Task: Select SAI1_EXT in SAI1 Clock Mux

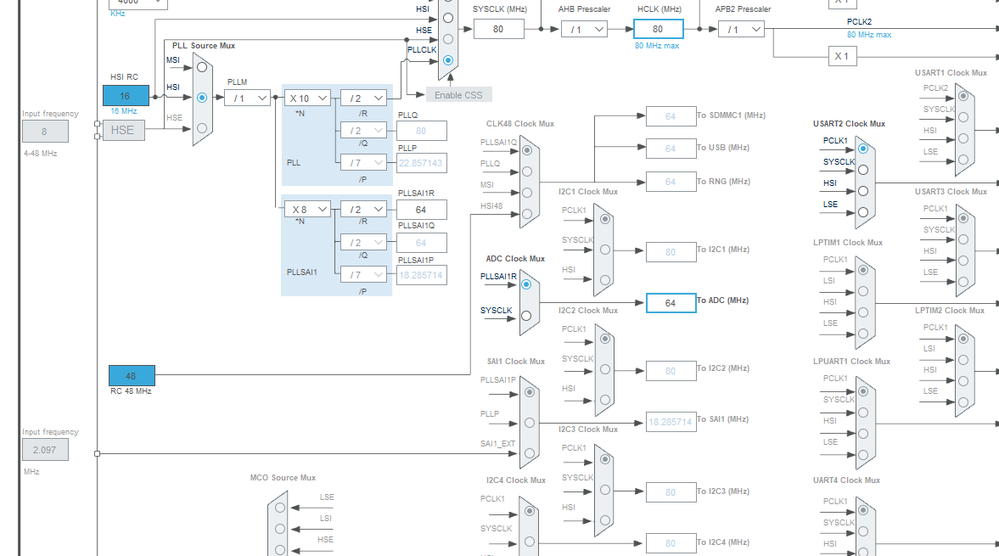Action: [529, 453]
